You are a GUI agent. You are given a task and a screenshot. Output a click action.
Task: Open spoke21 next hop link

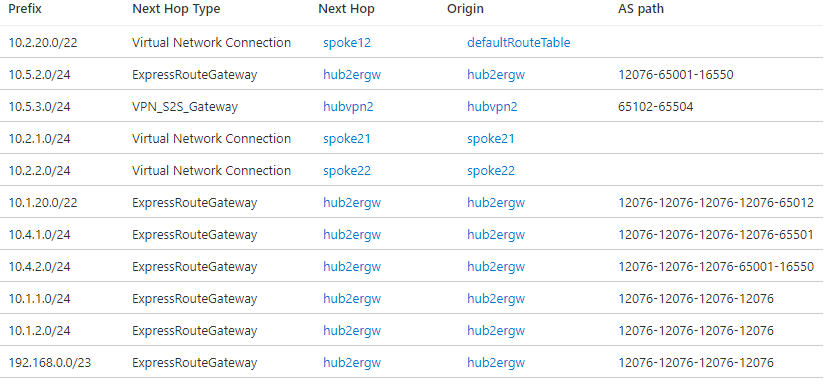point(347,139)
